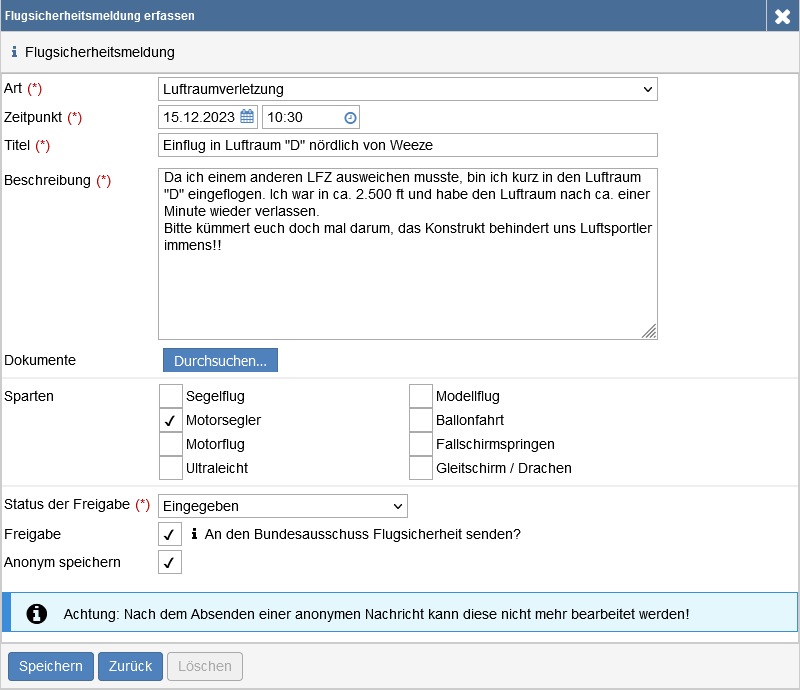This screenshot has height=690, width=800.
Task: Click info icon next to Bundesausschuss text
Action: click(x=194, y=534)
